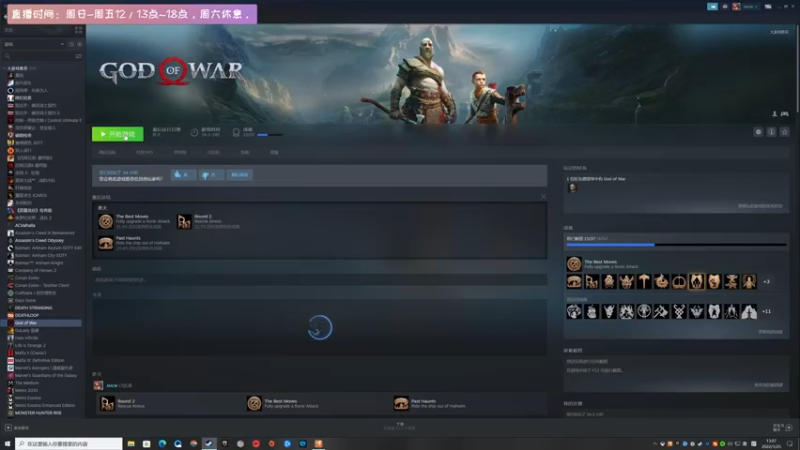Click the small achievement progress bar under the banner

pos(269,135)
